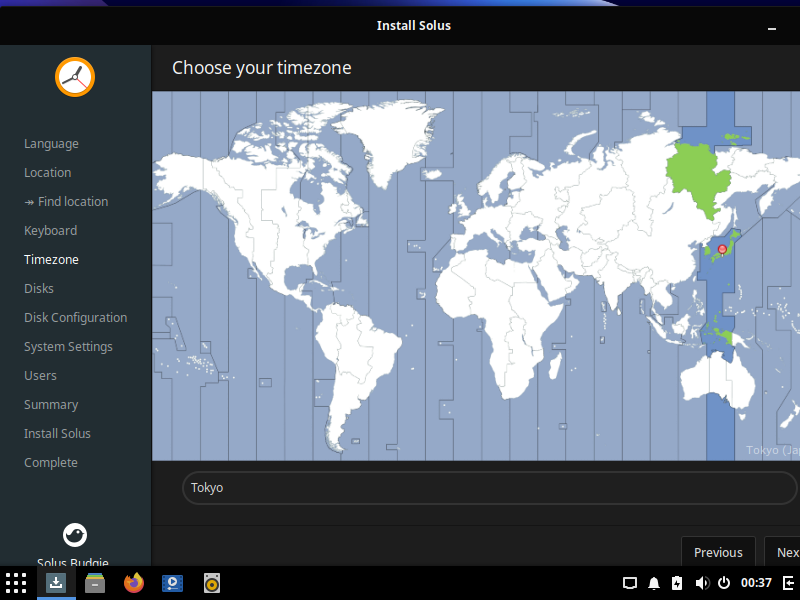Click the 00:37 clock in the panel

point(756,583)
